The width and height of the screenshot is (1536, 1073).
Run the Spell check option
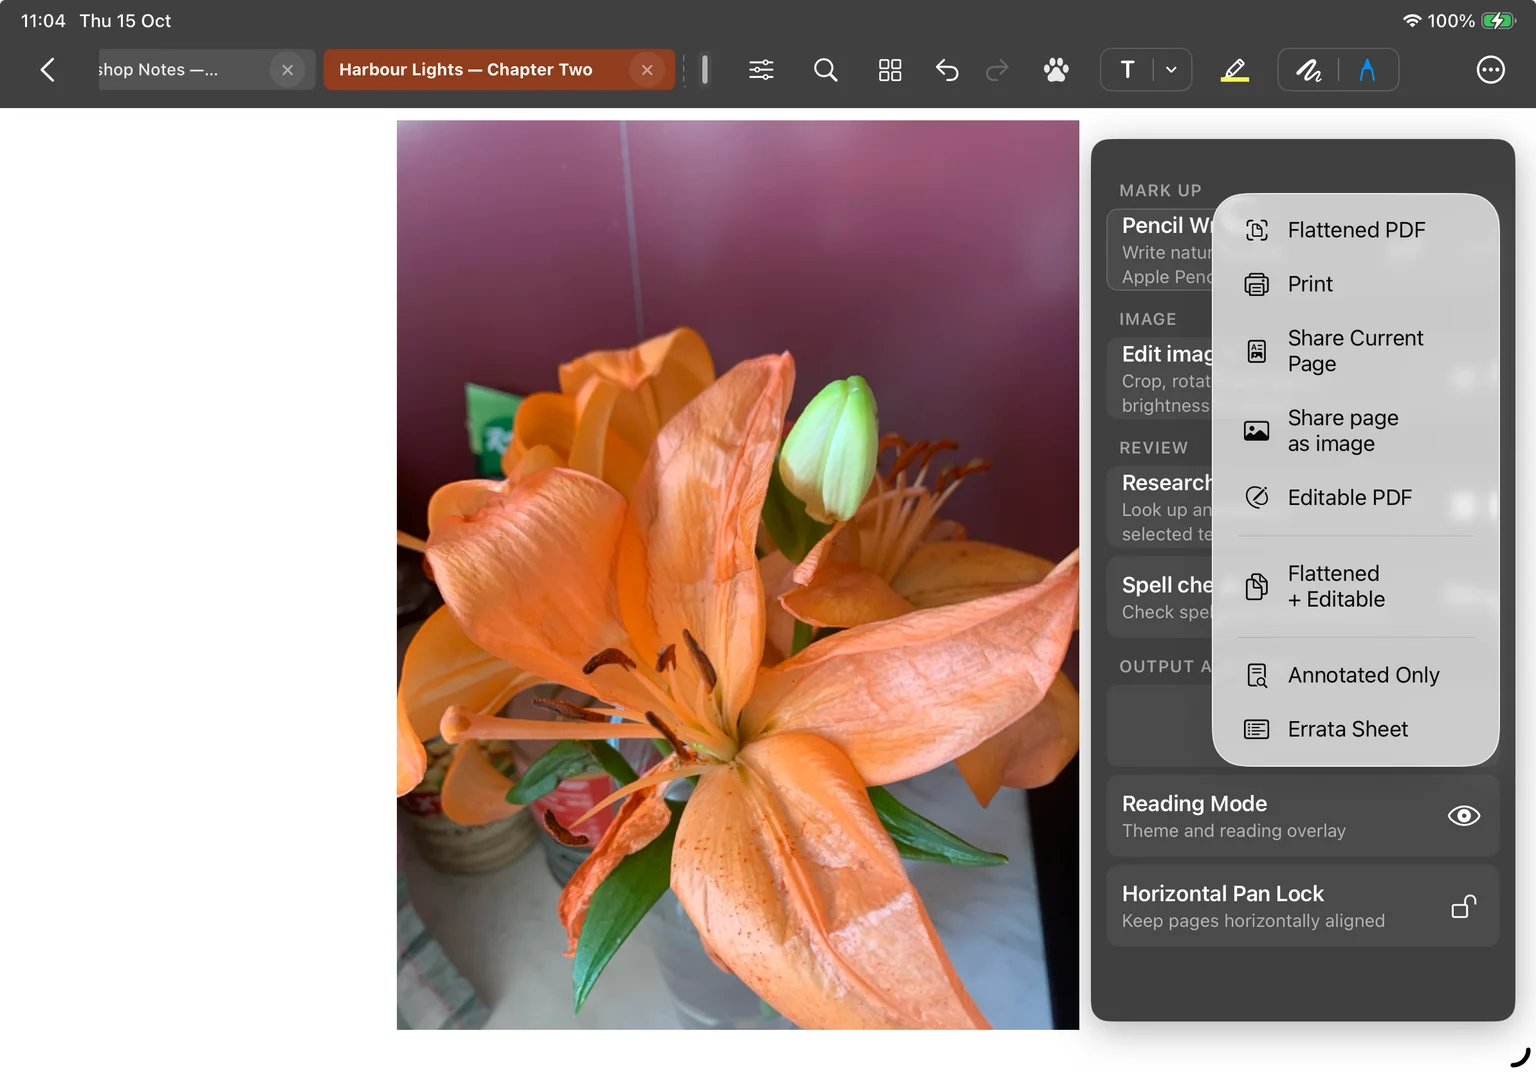pyautogui.click(x=1160, y=597)
